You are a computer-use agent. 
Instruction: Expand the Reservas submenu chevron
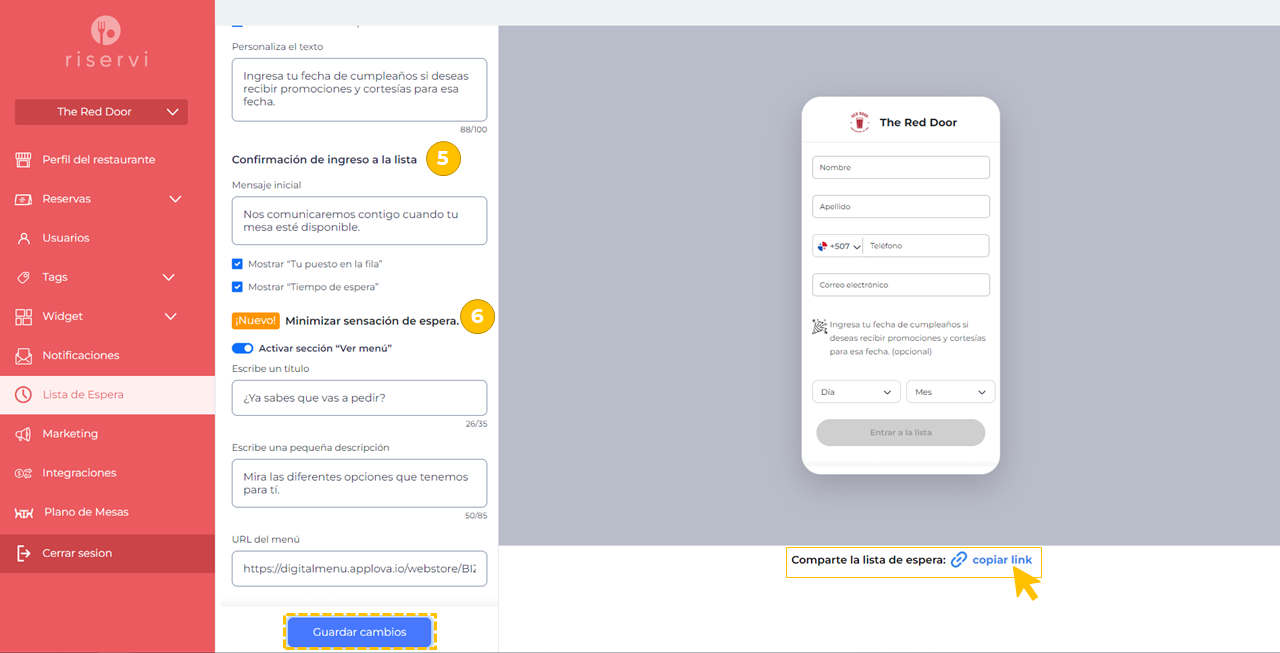[175, 199]
